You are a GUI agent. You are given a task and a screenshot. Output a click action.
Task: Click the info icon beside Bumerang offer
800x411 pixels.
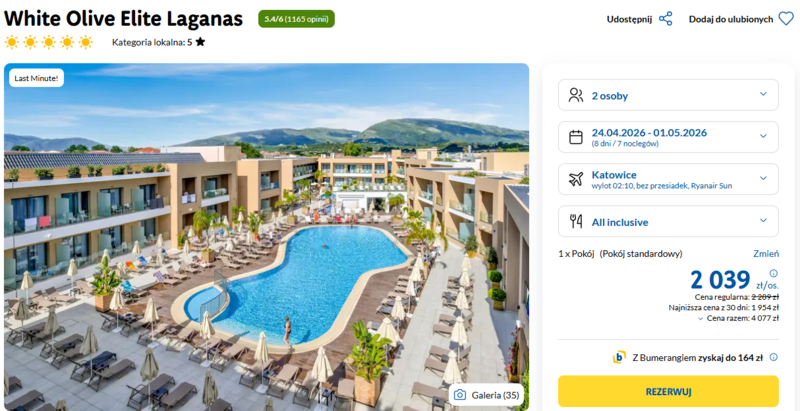coord(773,357)
